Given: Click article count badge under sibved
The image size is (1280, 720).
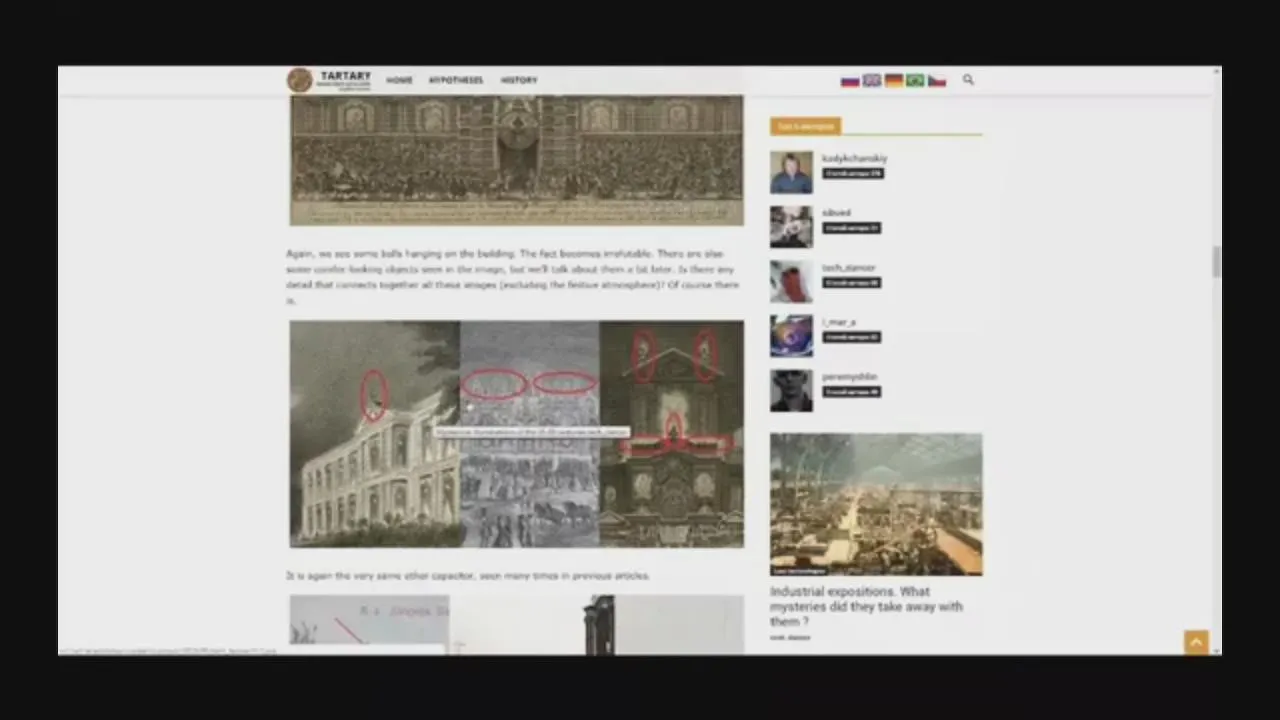Looking at the screenshot, I should click(851, 228).
